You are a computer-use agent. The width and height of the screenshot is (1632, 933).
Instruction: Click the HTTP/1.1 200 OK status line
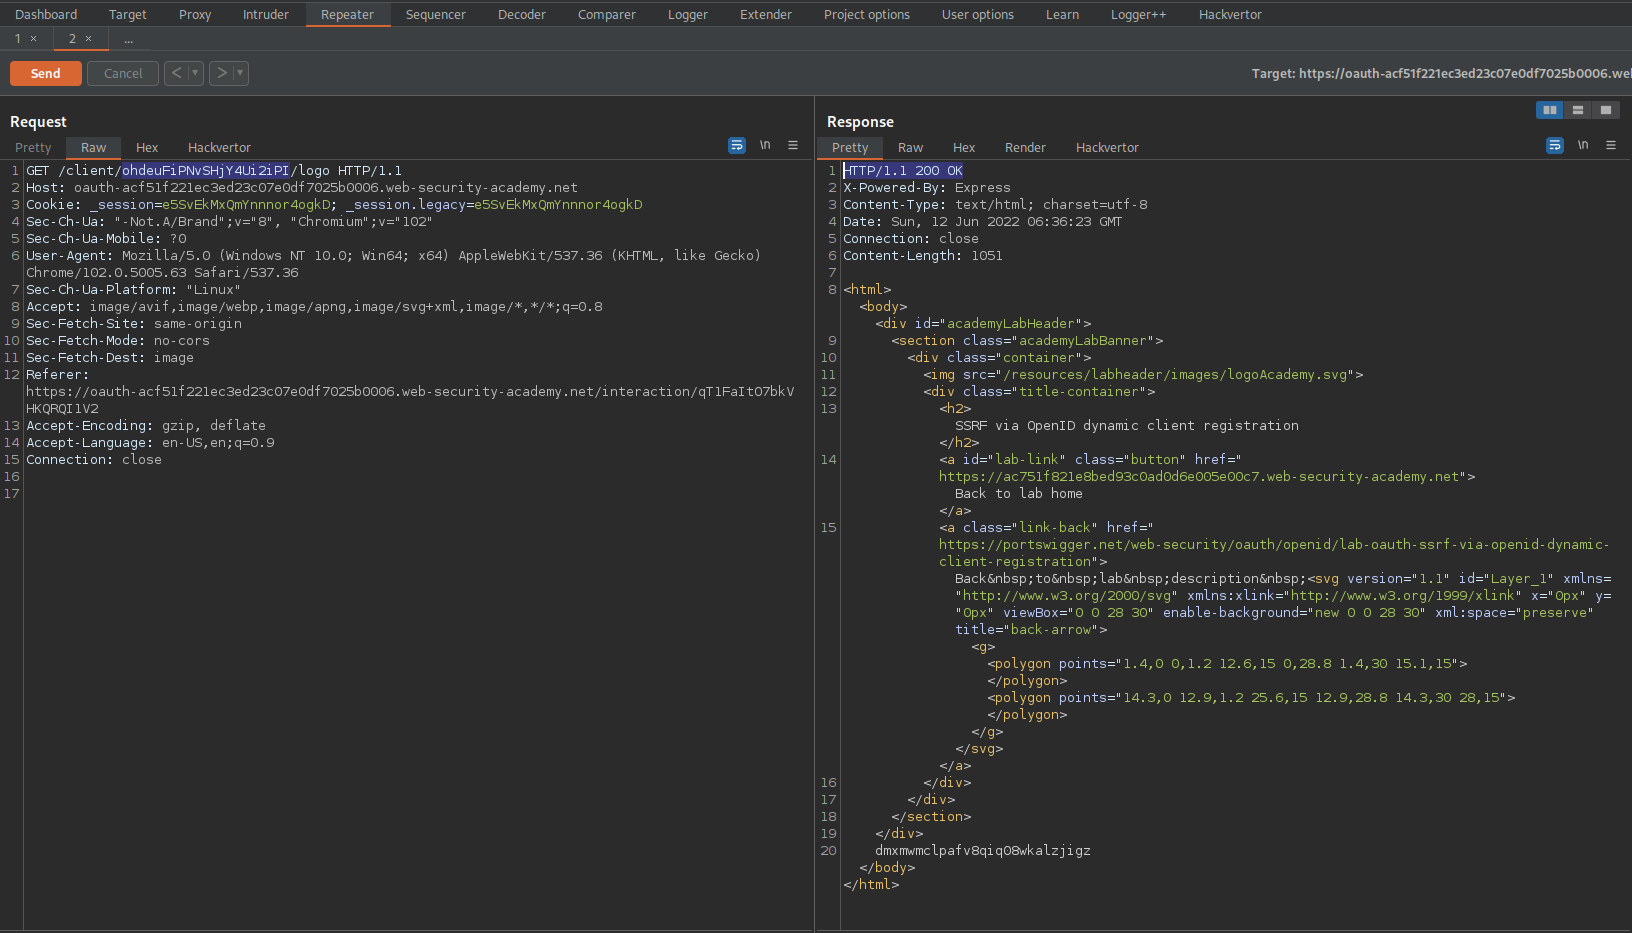pyautogui.click(x=903, y=171)
